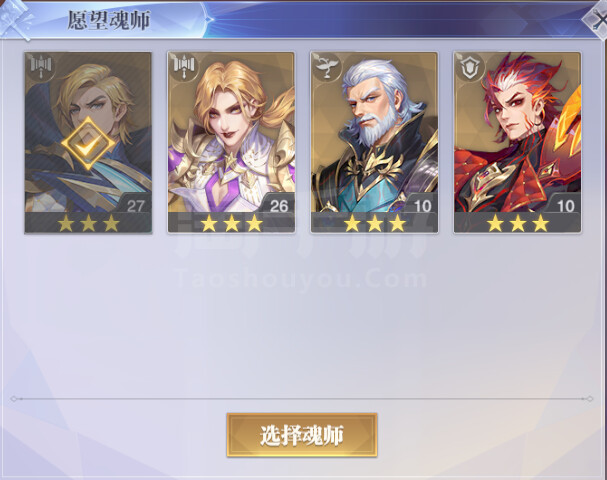Click the attack-type icon on purple-armored card
The width and height of the screenshot is (607, 480).
(x=183, y=67)
